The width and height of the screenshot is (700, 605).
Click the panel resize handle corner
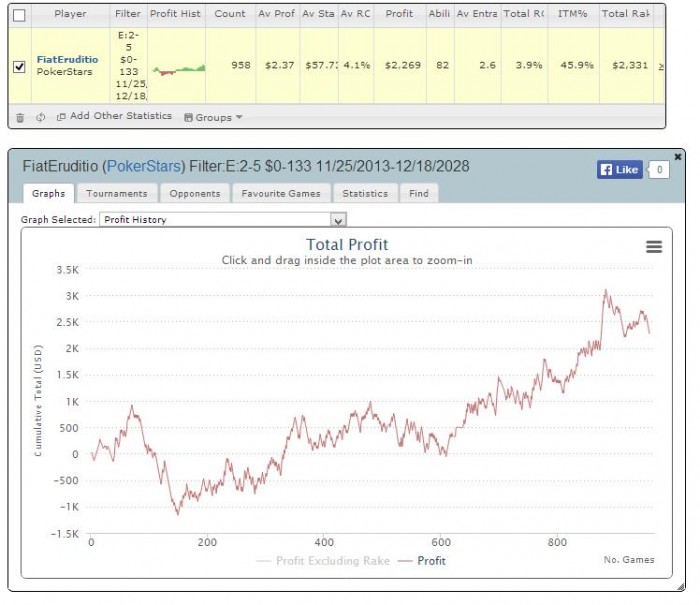pyautogui.click(x=681, y=587)
